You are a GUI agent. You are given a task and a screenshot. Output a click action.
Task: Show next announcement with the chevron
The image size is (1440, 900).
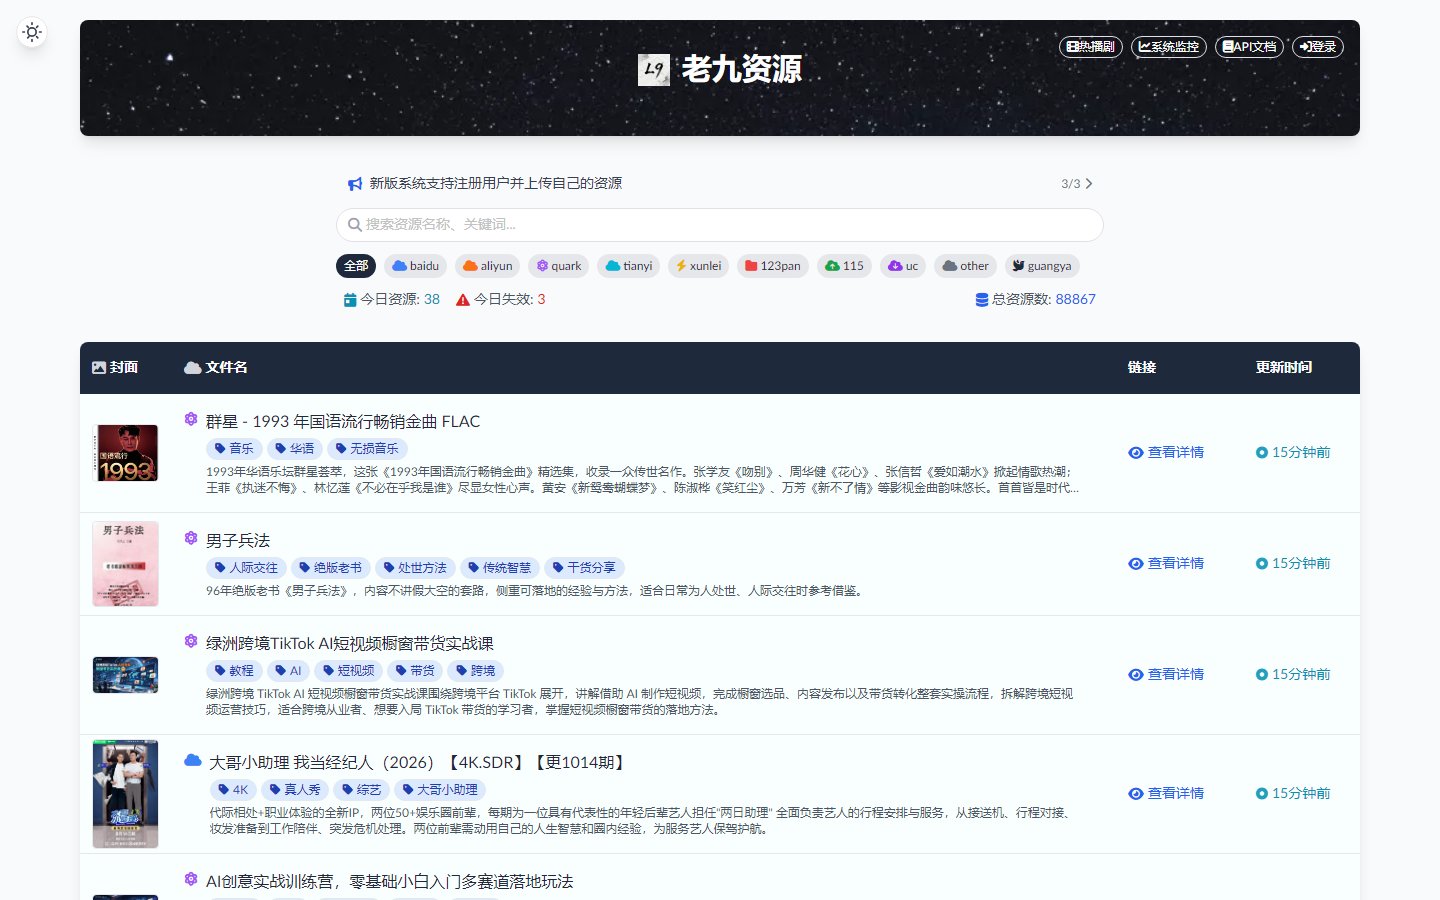pos(1089,184)
